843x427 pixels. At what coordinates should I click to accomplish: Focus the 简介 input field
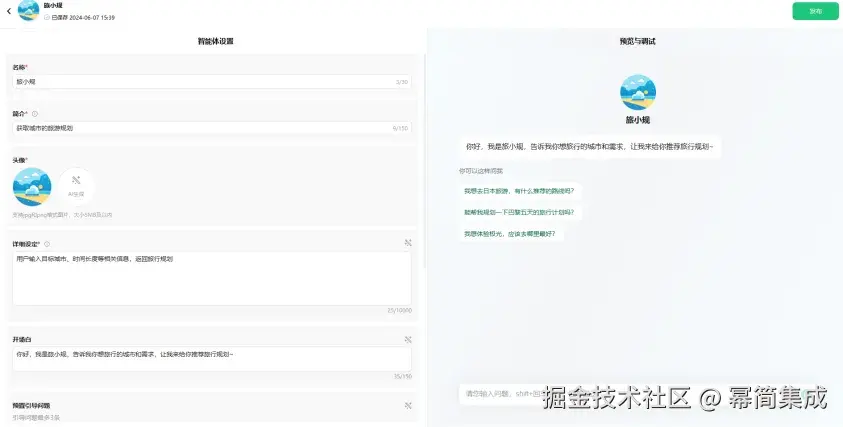tap(212, 128)
